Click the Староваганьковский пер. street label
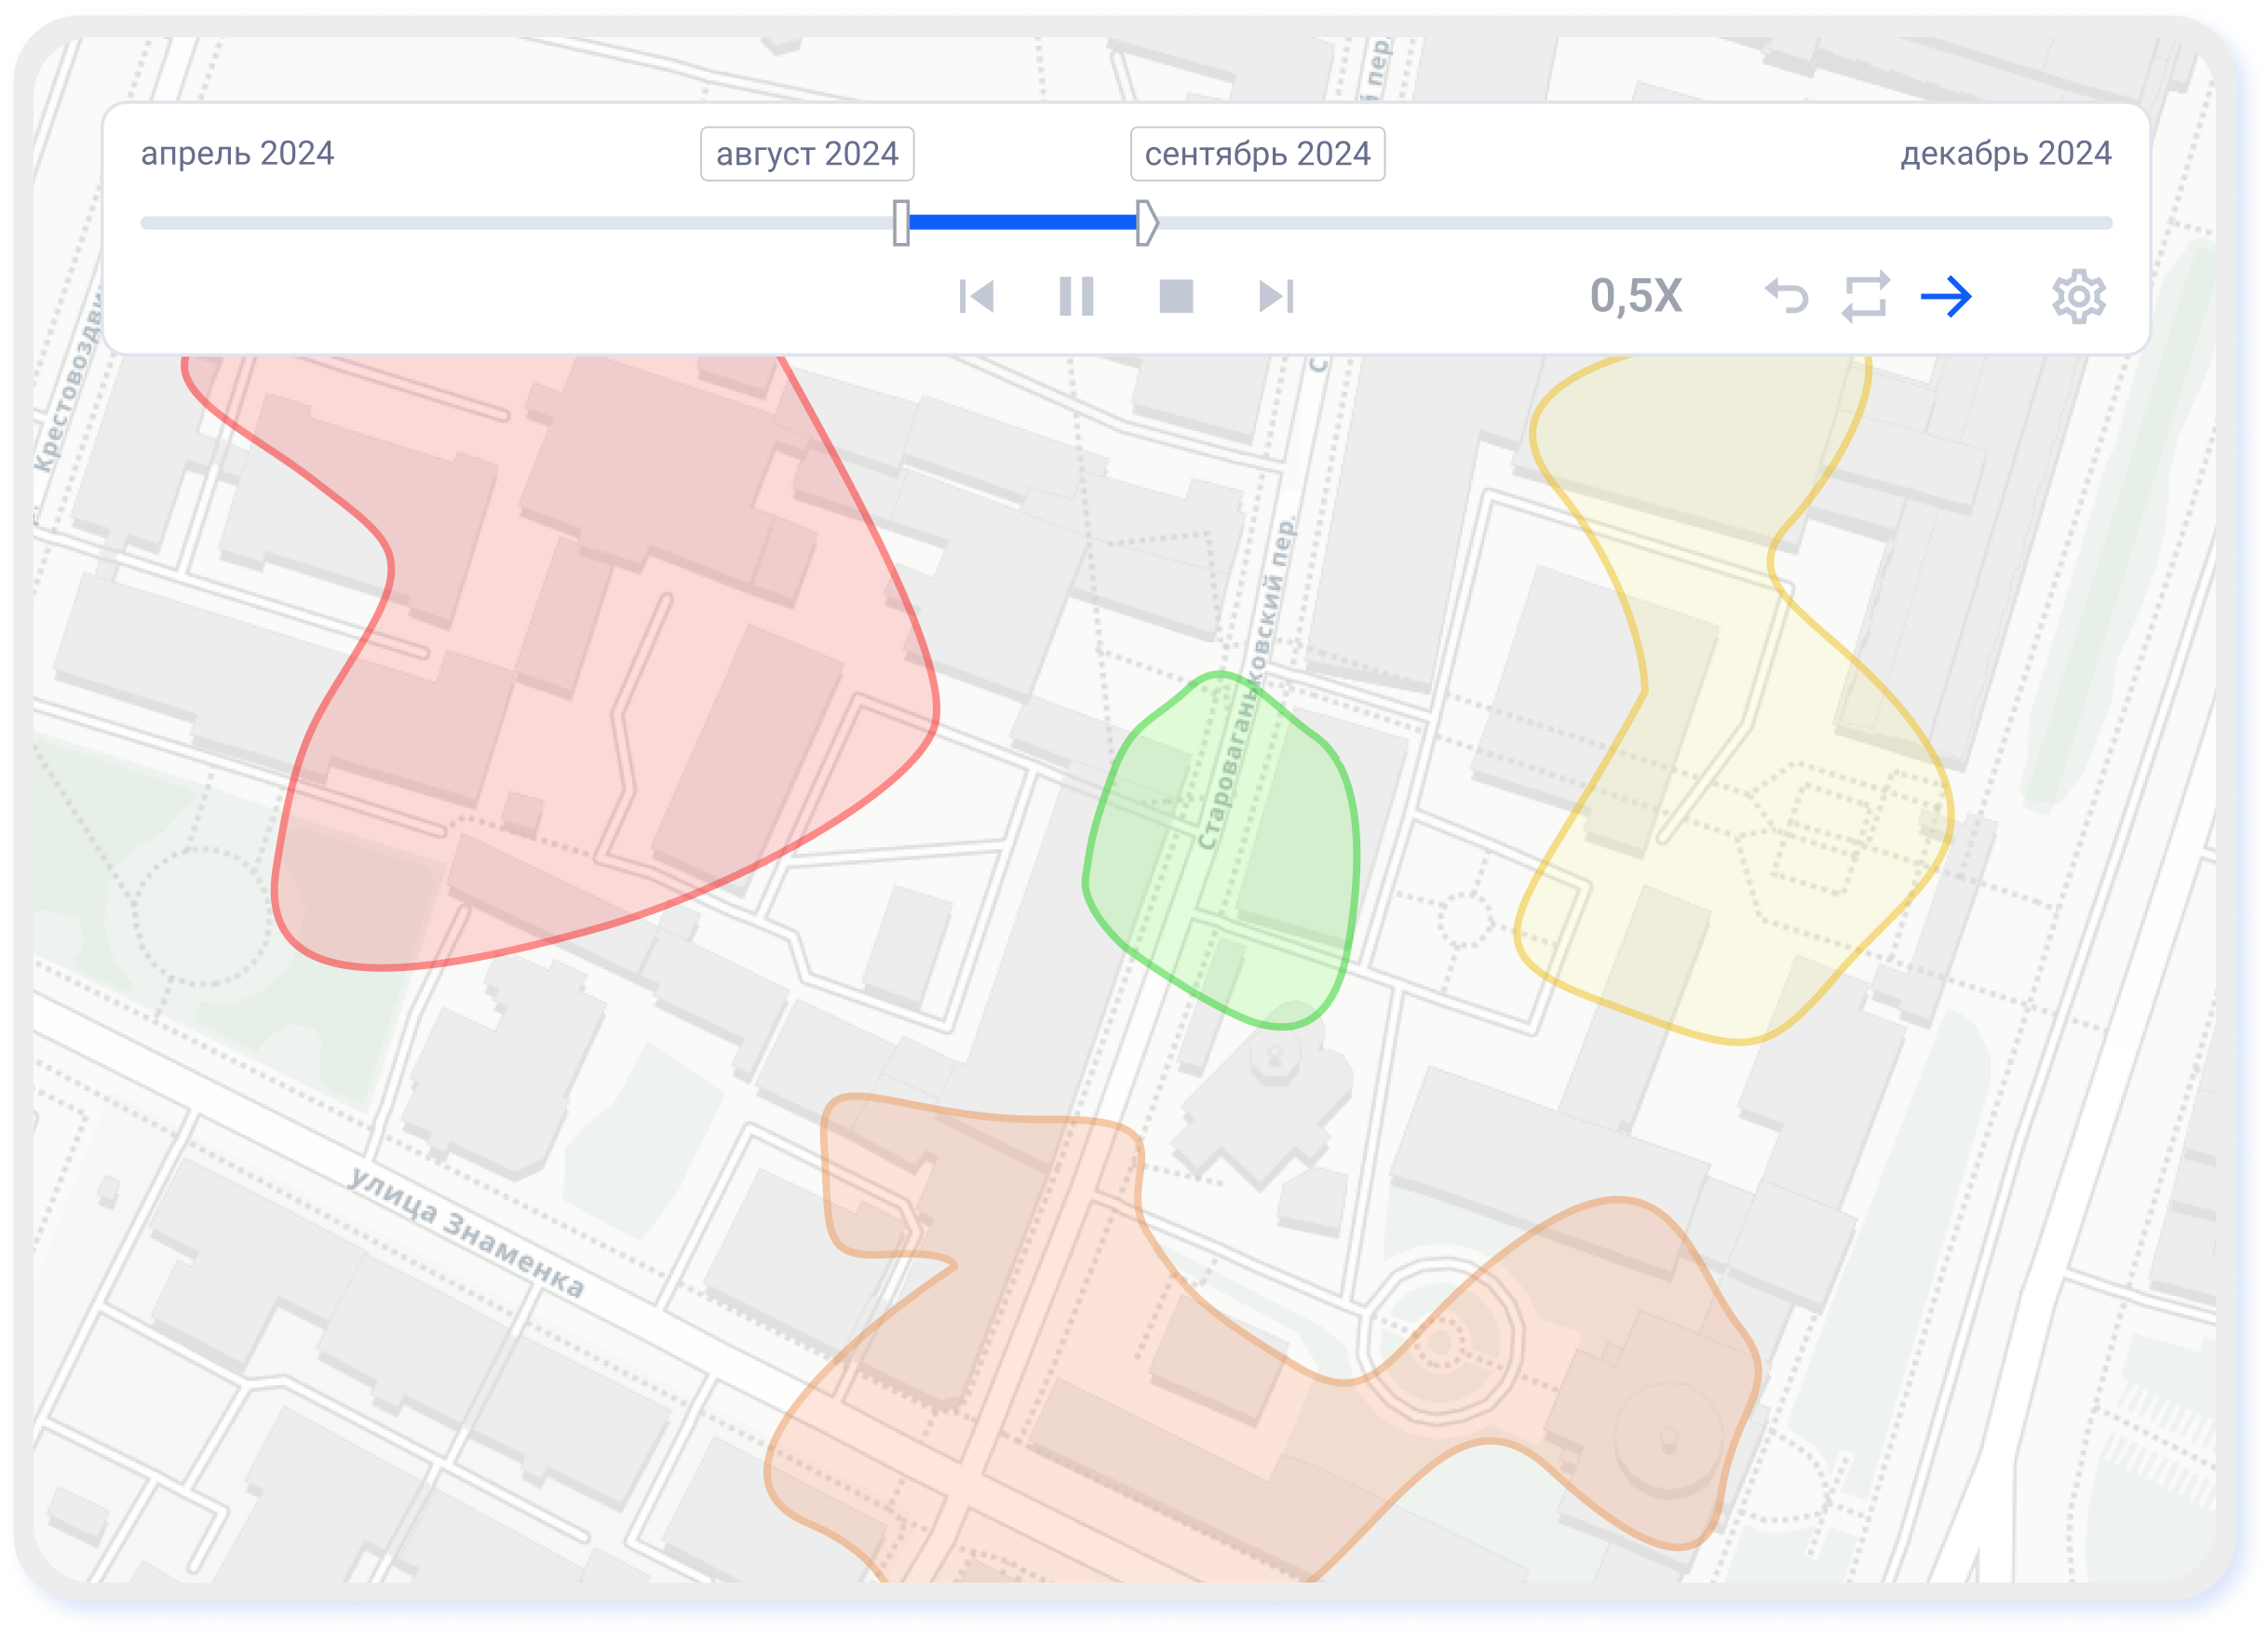The image size is (2268, 1631). [1246, 684]
